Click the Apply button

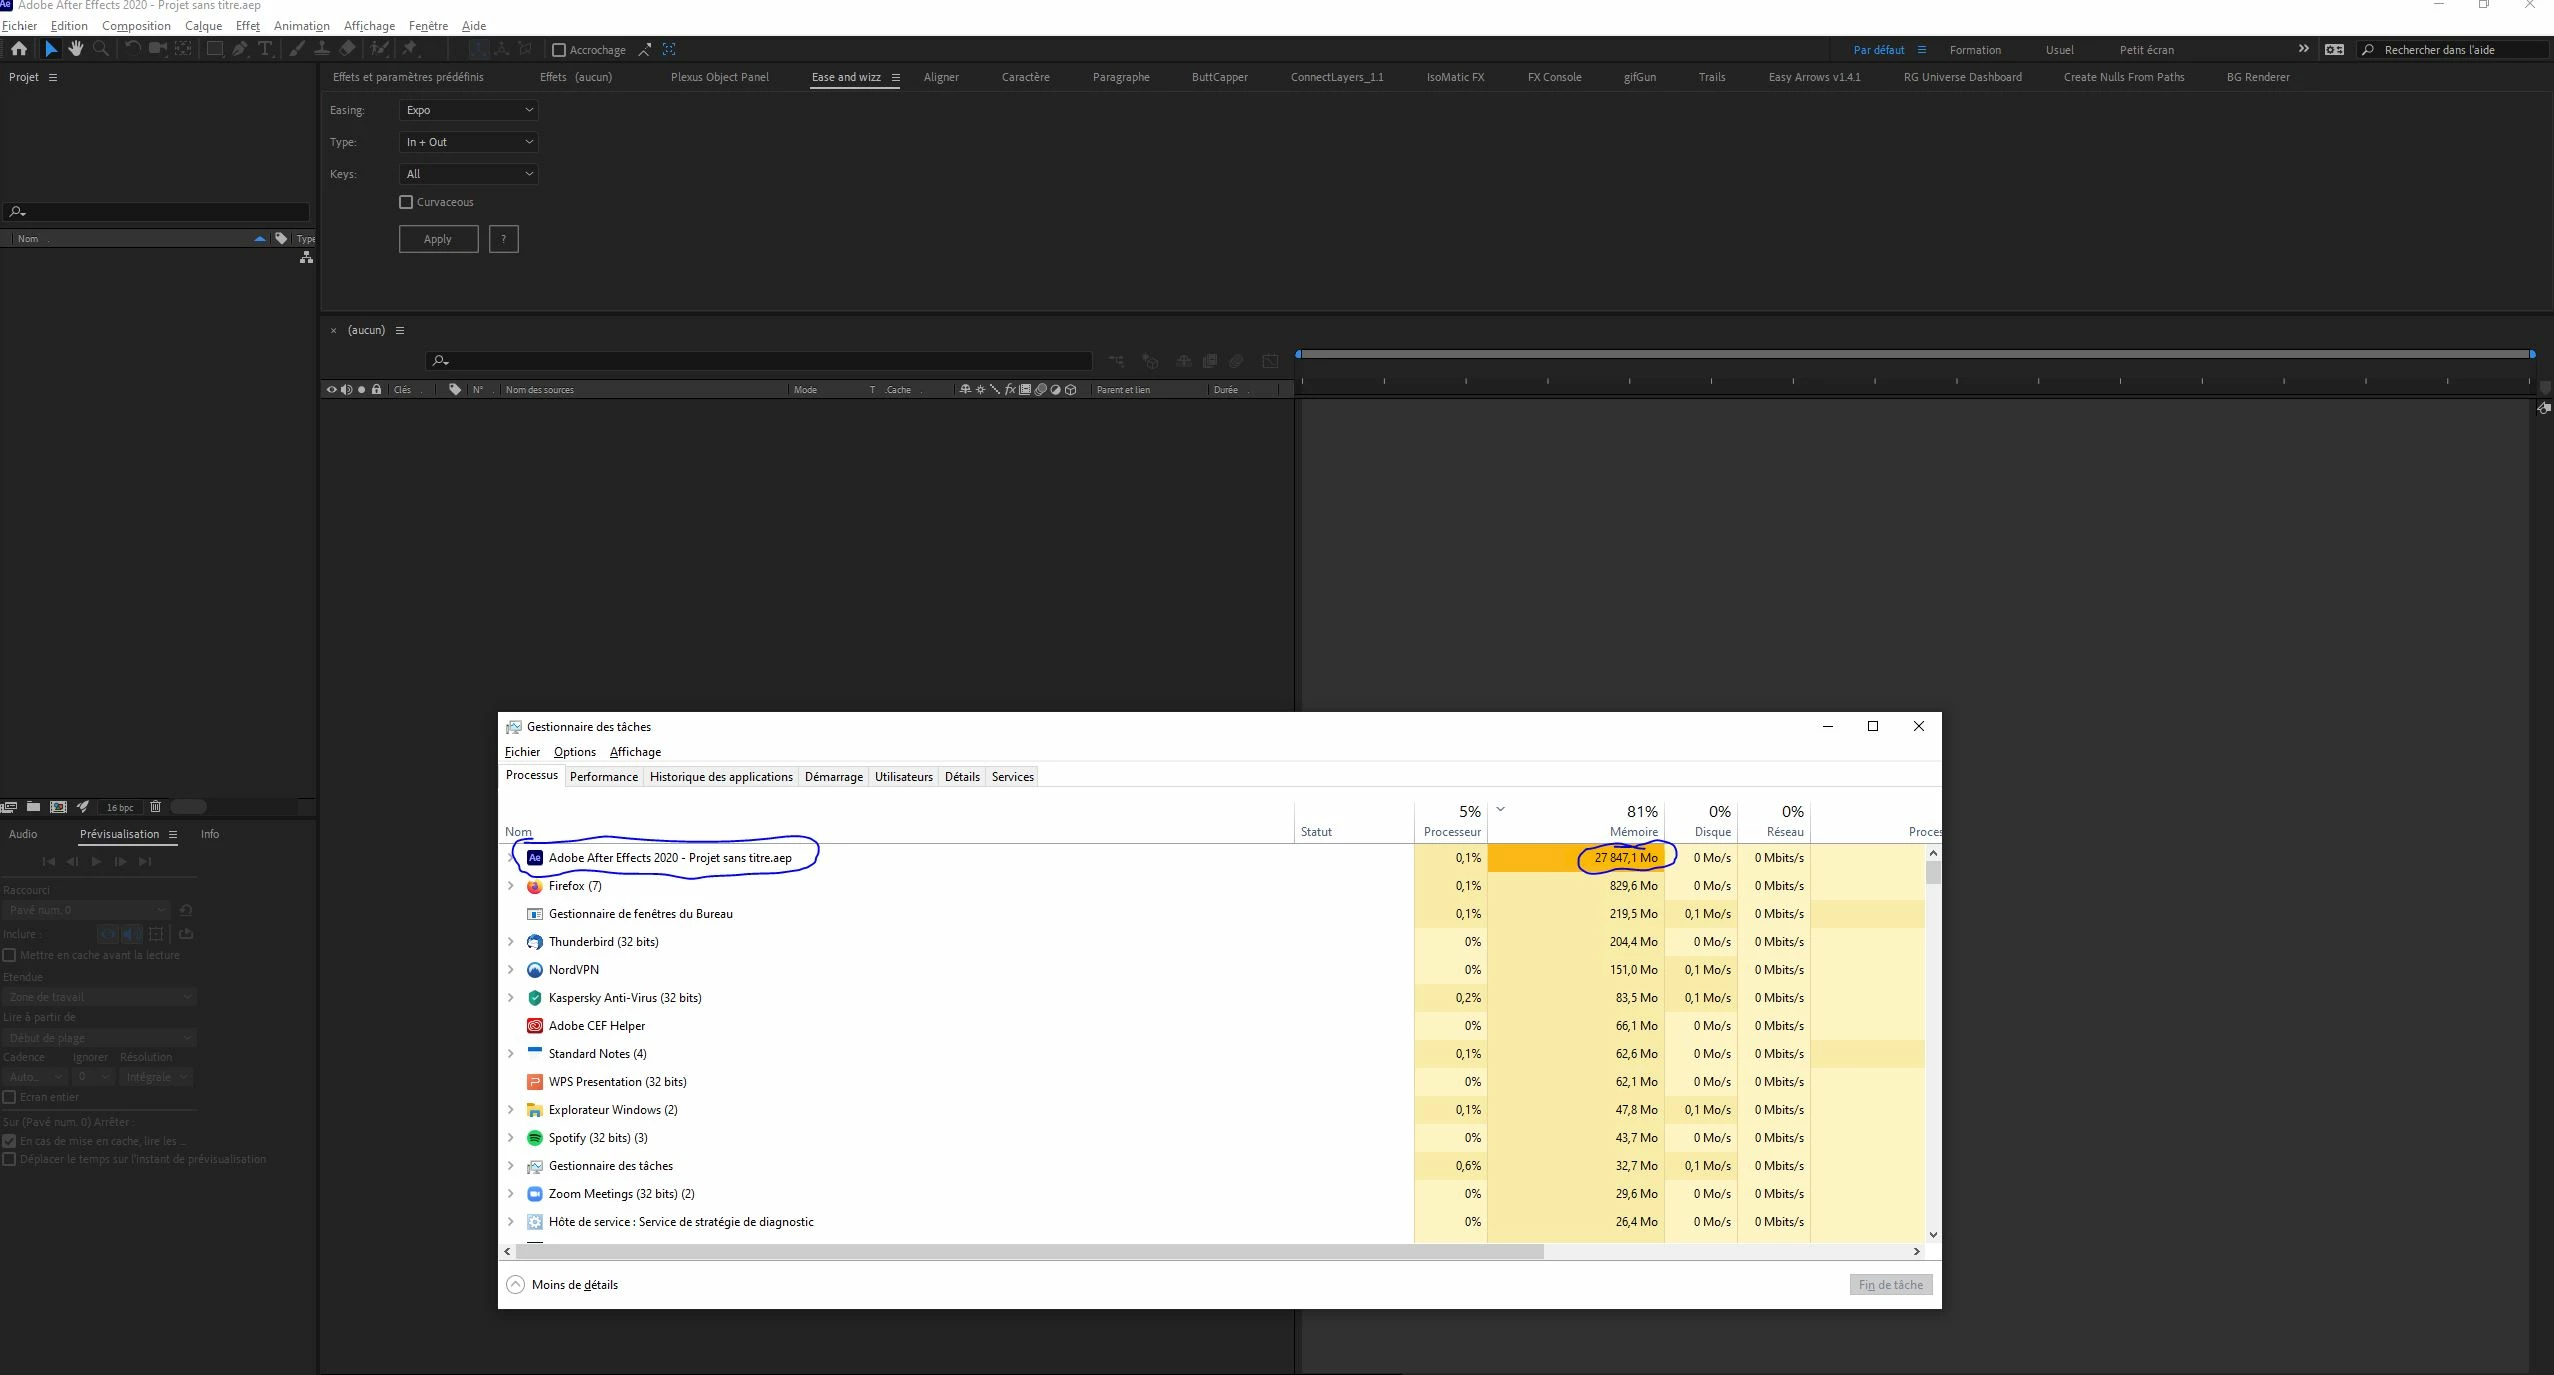[438, 239]
